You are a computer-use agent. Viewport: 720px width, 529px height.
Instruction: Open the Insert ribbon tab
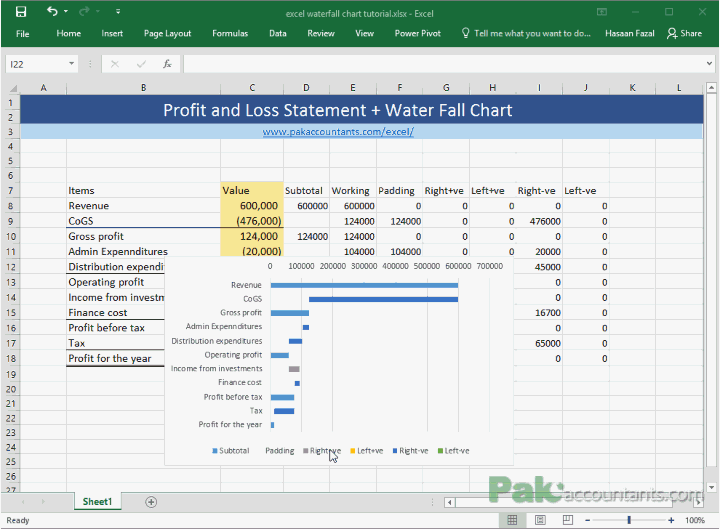[x=112, y=34]
